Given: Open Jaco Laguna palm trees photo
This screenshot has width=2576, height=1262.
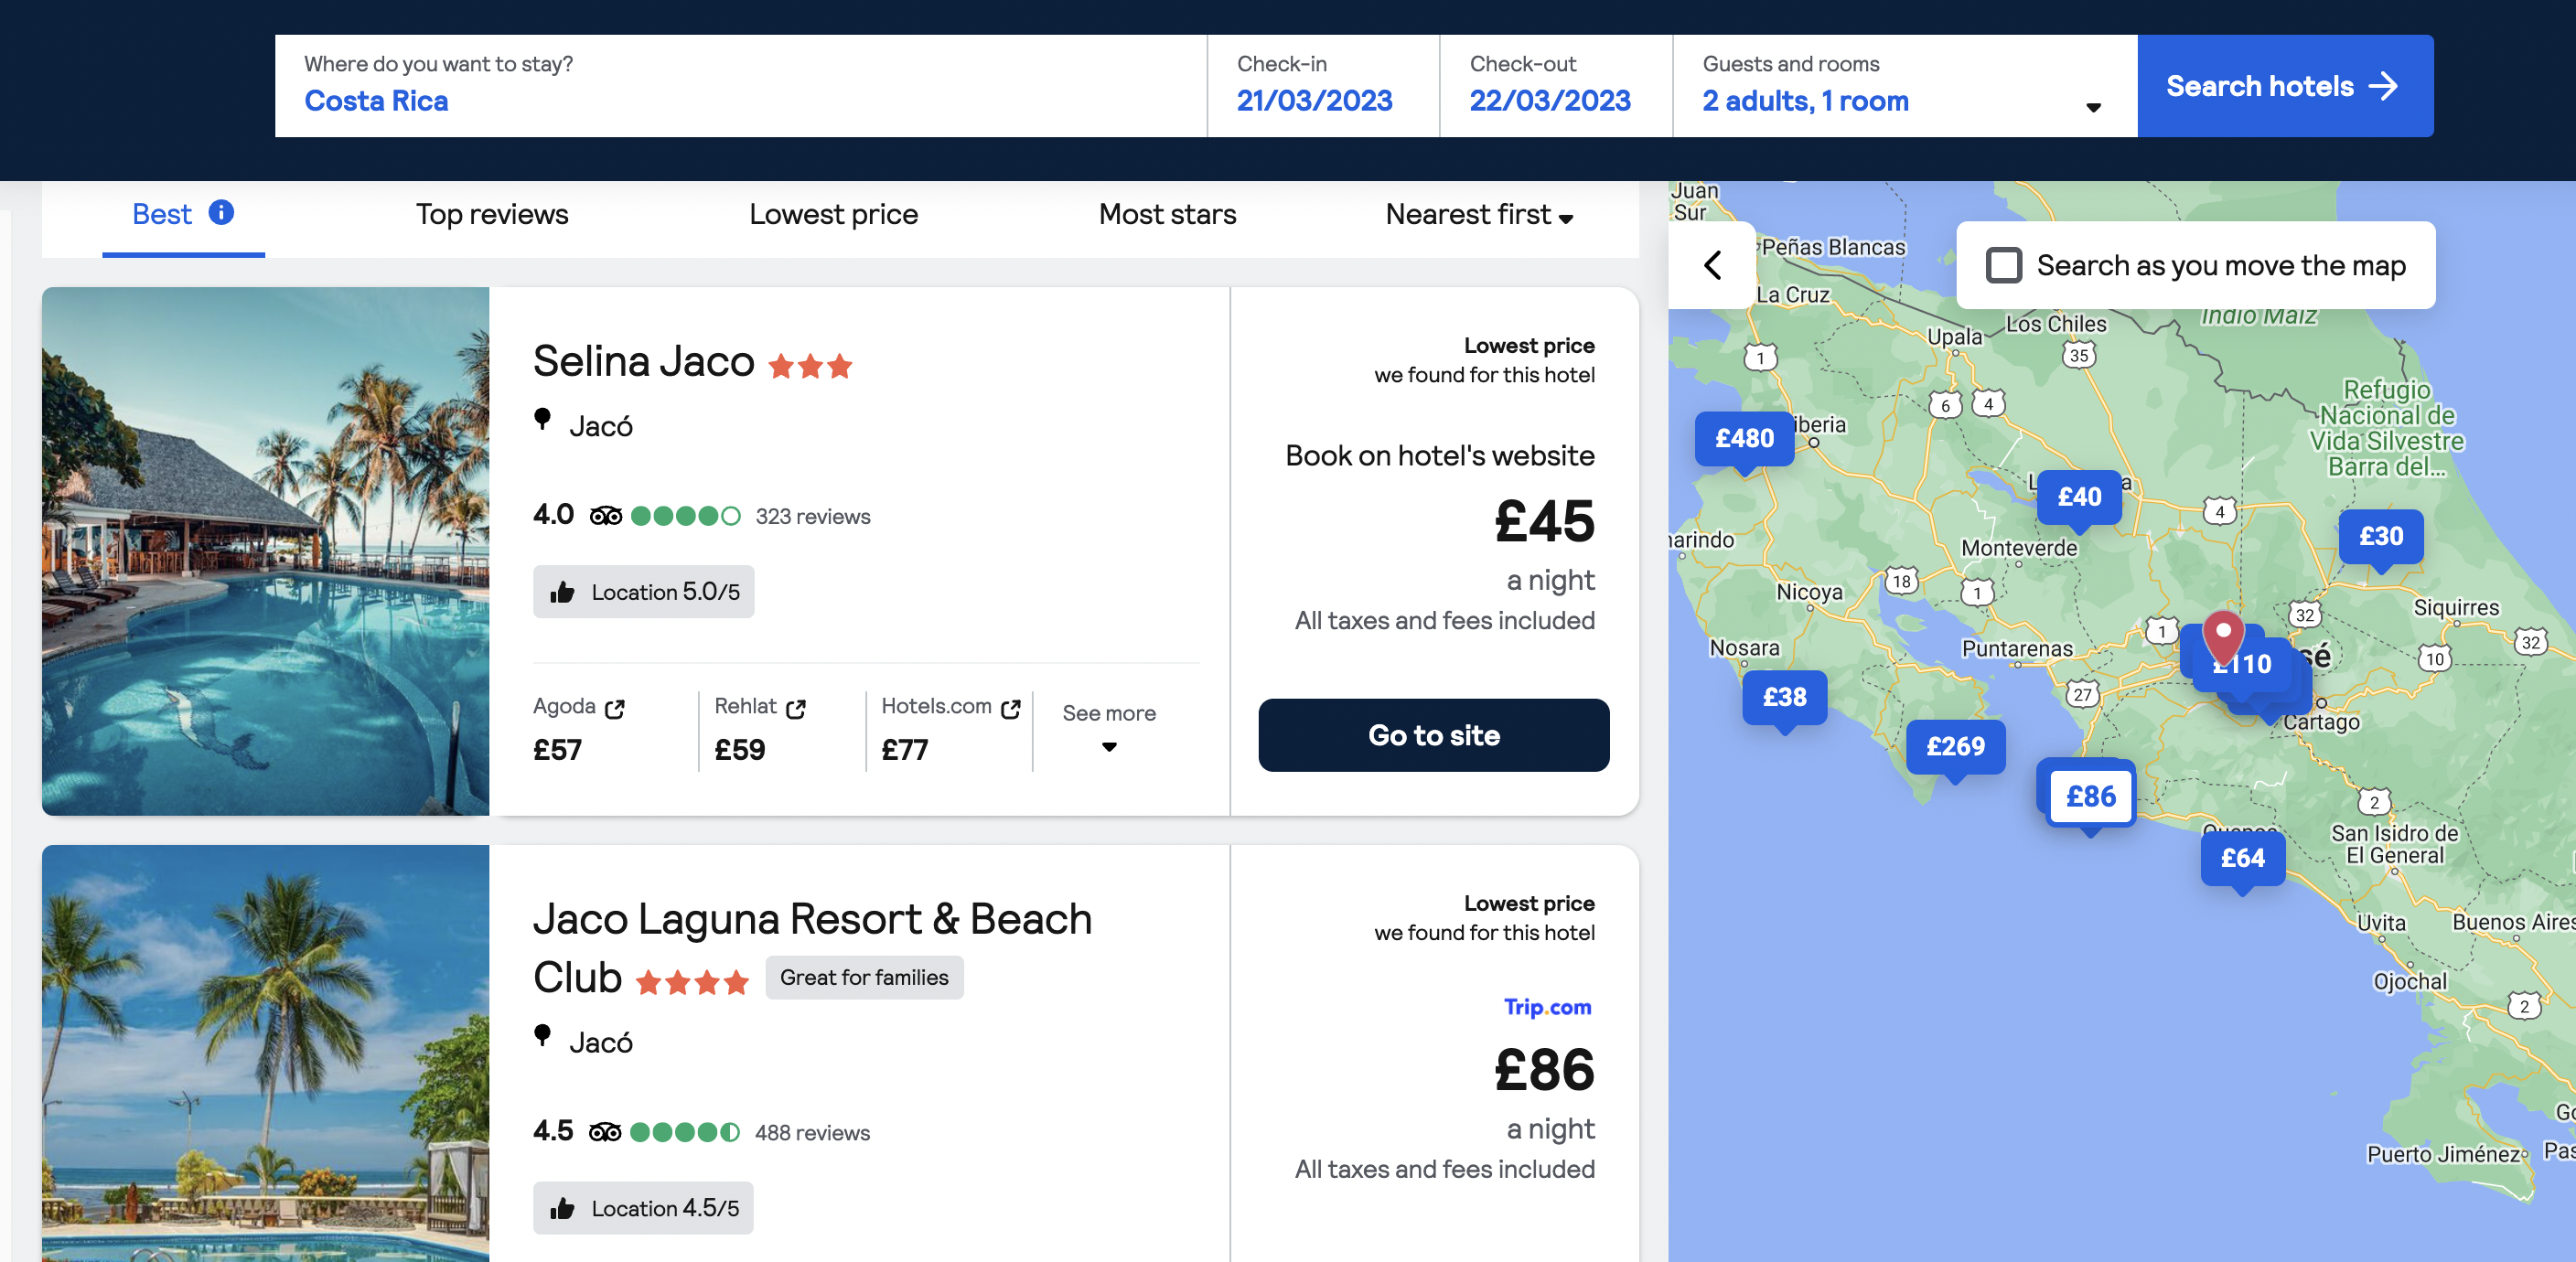Looking at the screenshot, I should pos(266,1053).
